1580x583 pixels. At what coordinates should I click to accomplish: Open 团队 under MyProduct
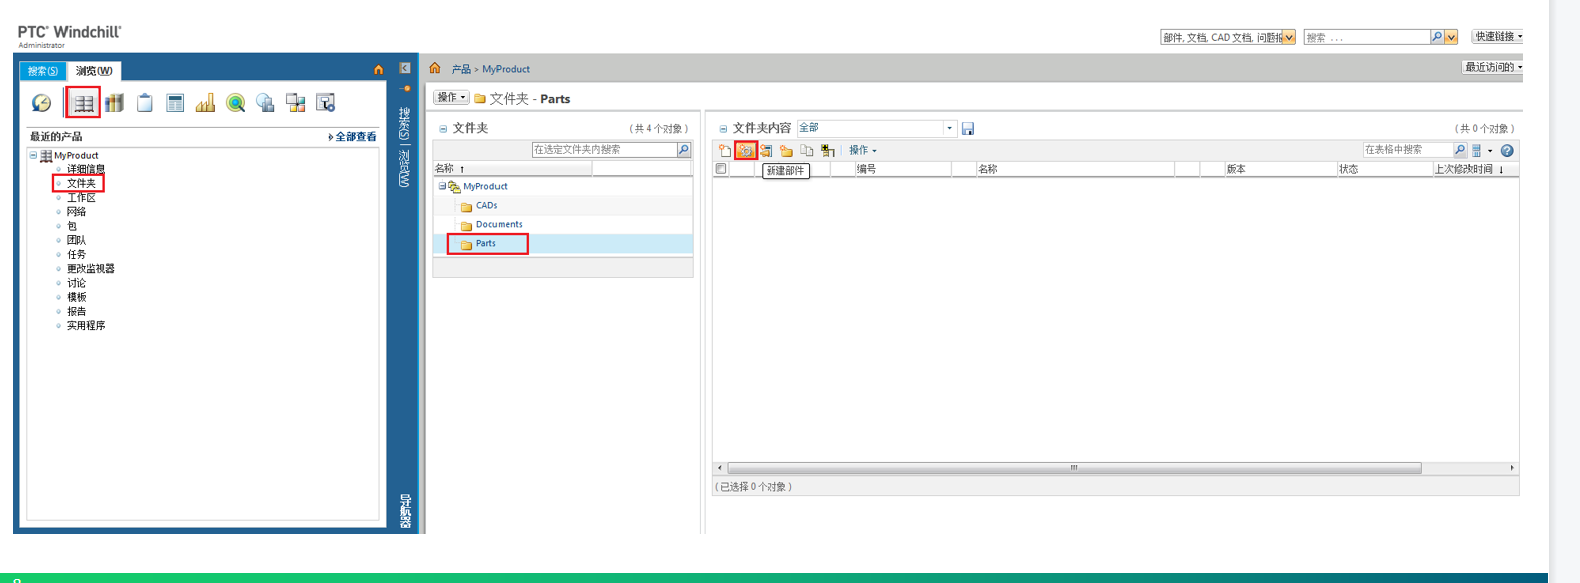pos(76,240)
